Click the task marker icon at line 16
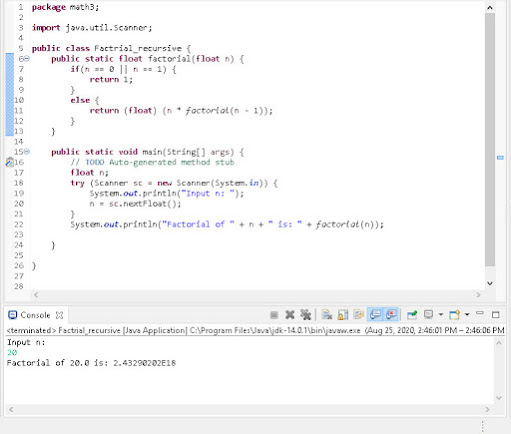The height and width of the screenshot is (434, 511). click(9, 162)
